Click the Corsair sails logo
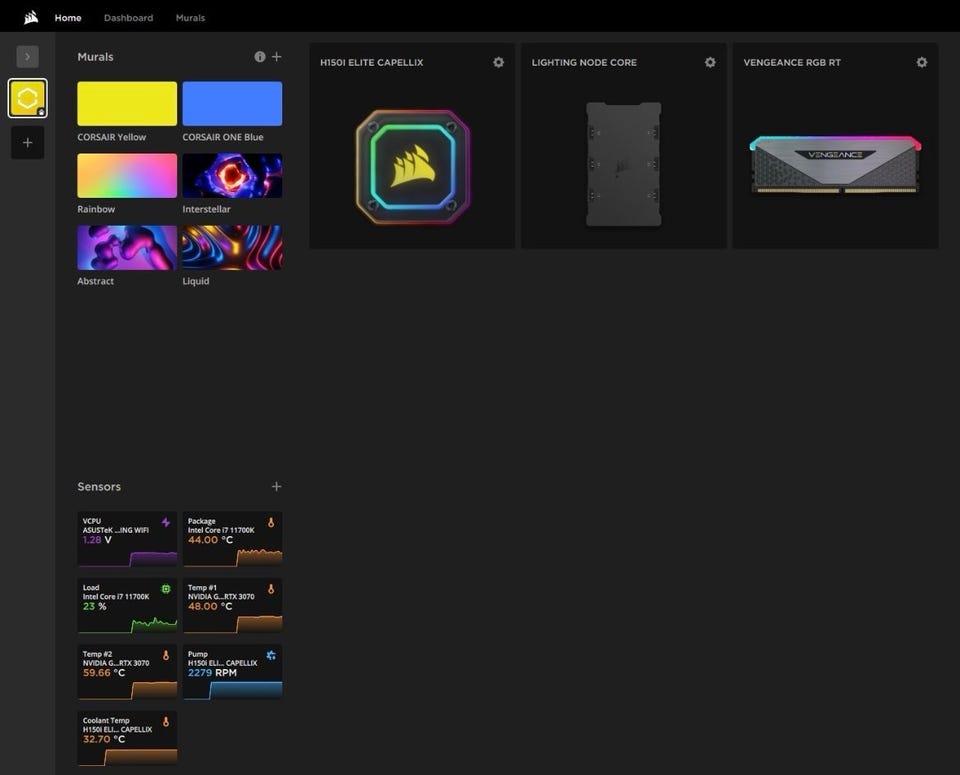 click(31, 18)
